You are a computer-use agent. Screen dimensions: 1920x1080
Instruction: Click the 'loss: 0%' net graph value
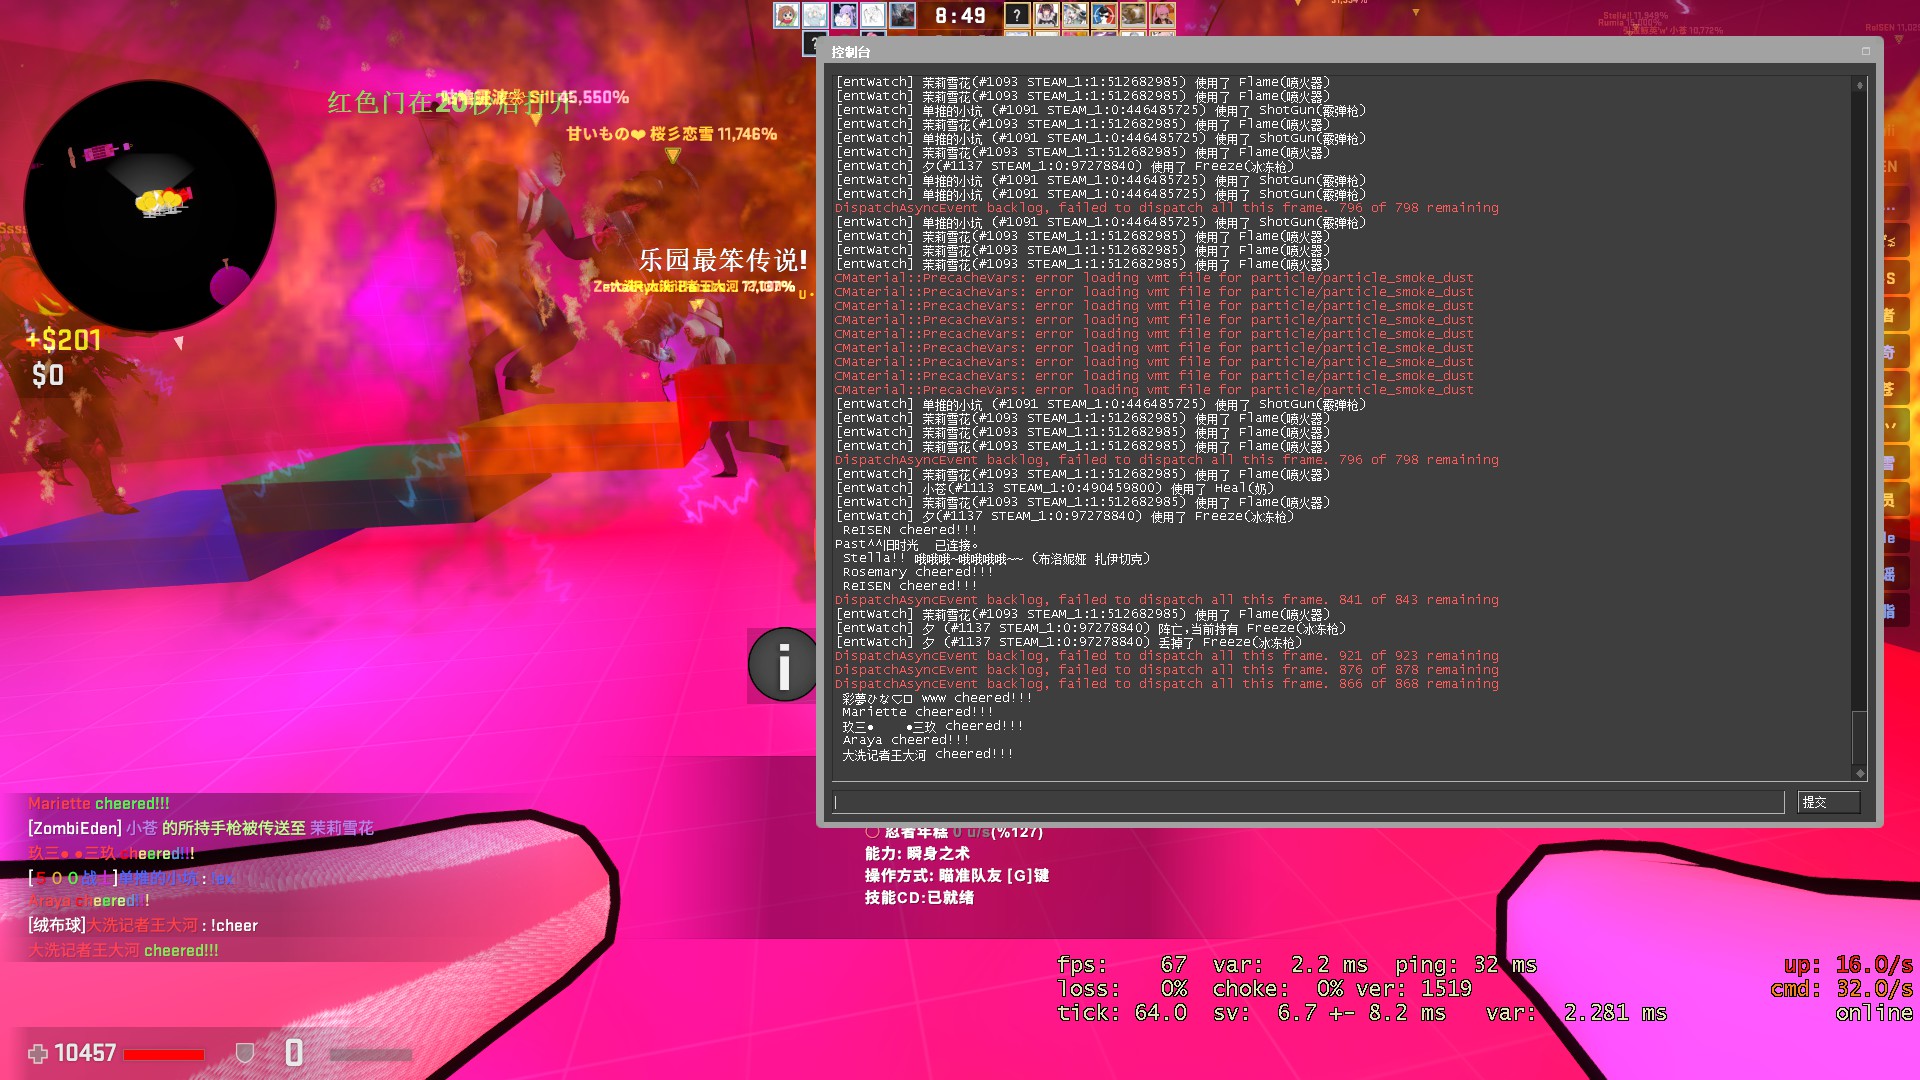pos(1122,989)
